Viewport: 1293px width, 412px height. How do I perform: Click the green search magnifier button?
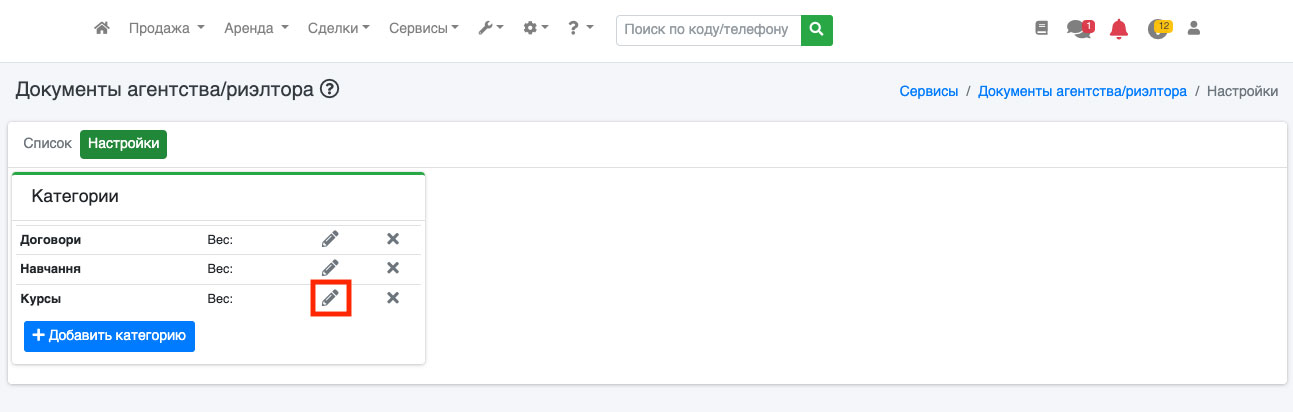(x=817, y=30)
